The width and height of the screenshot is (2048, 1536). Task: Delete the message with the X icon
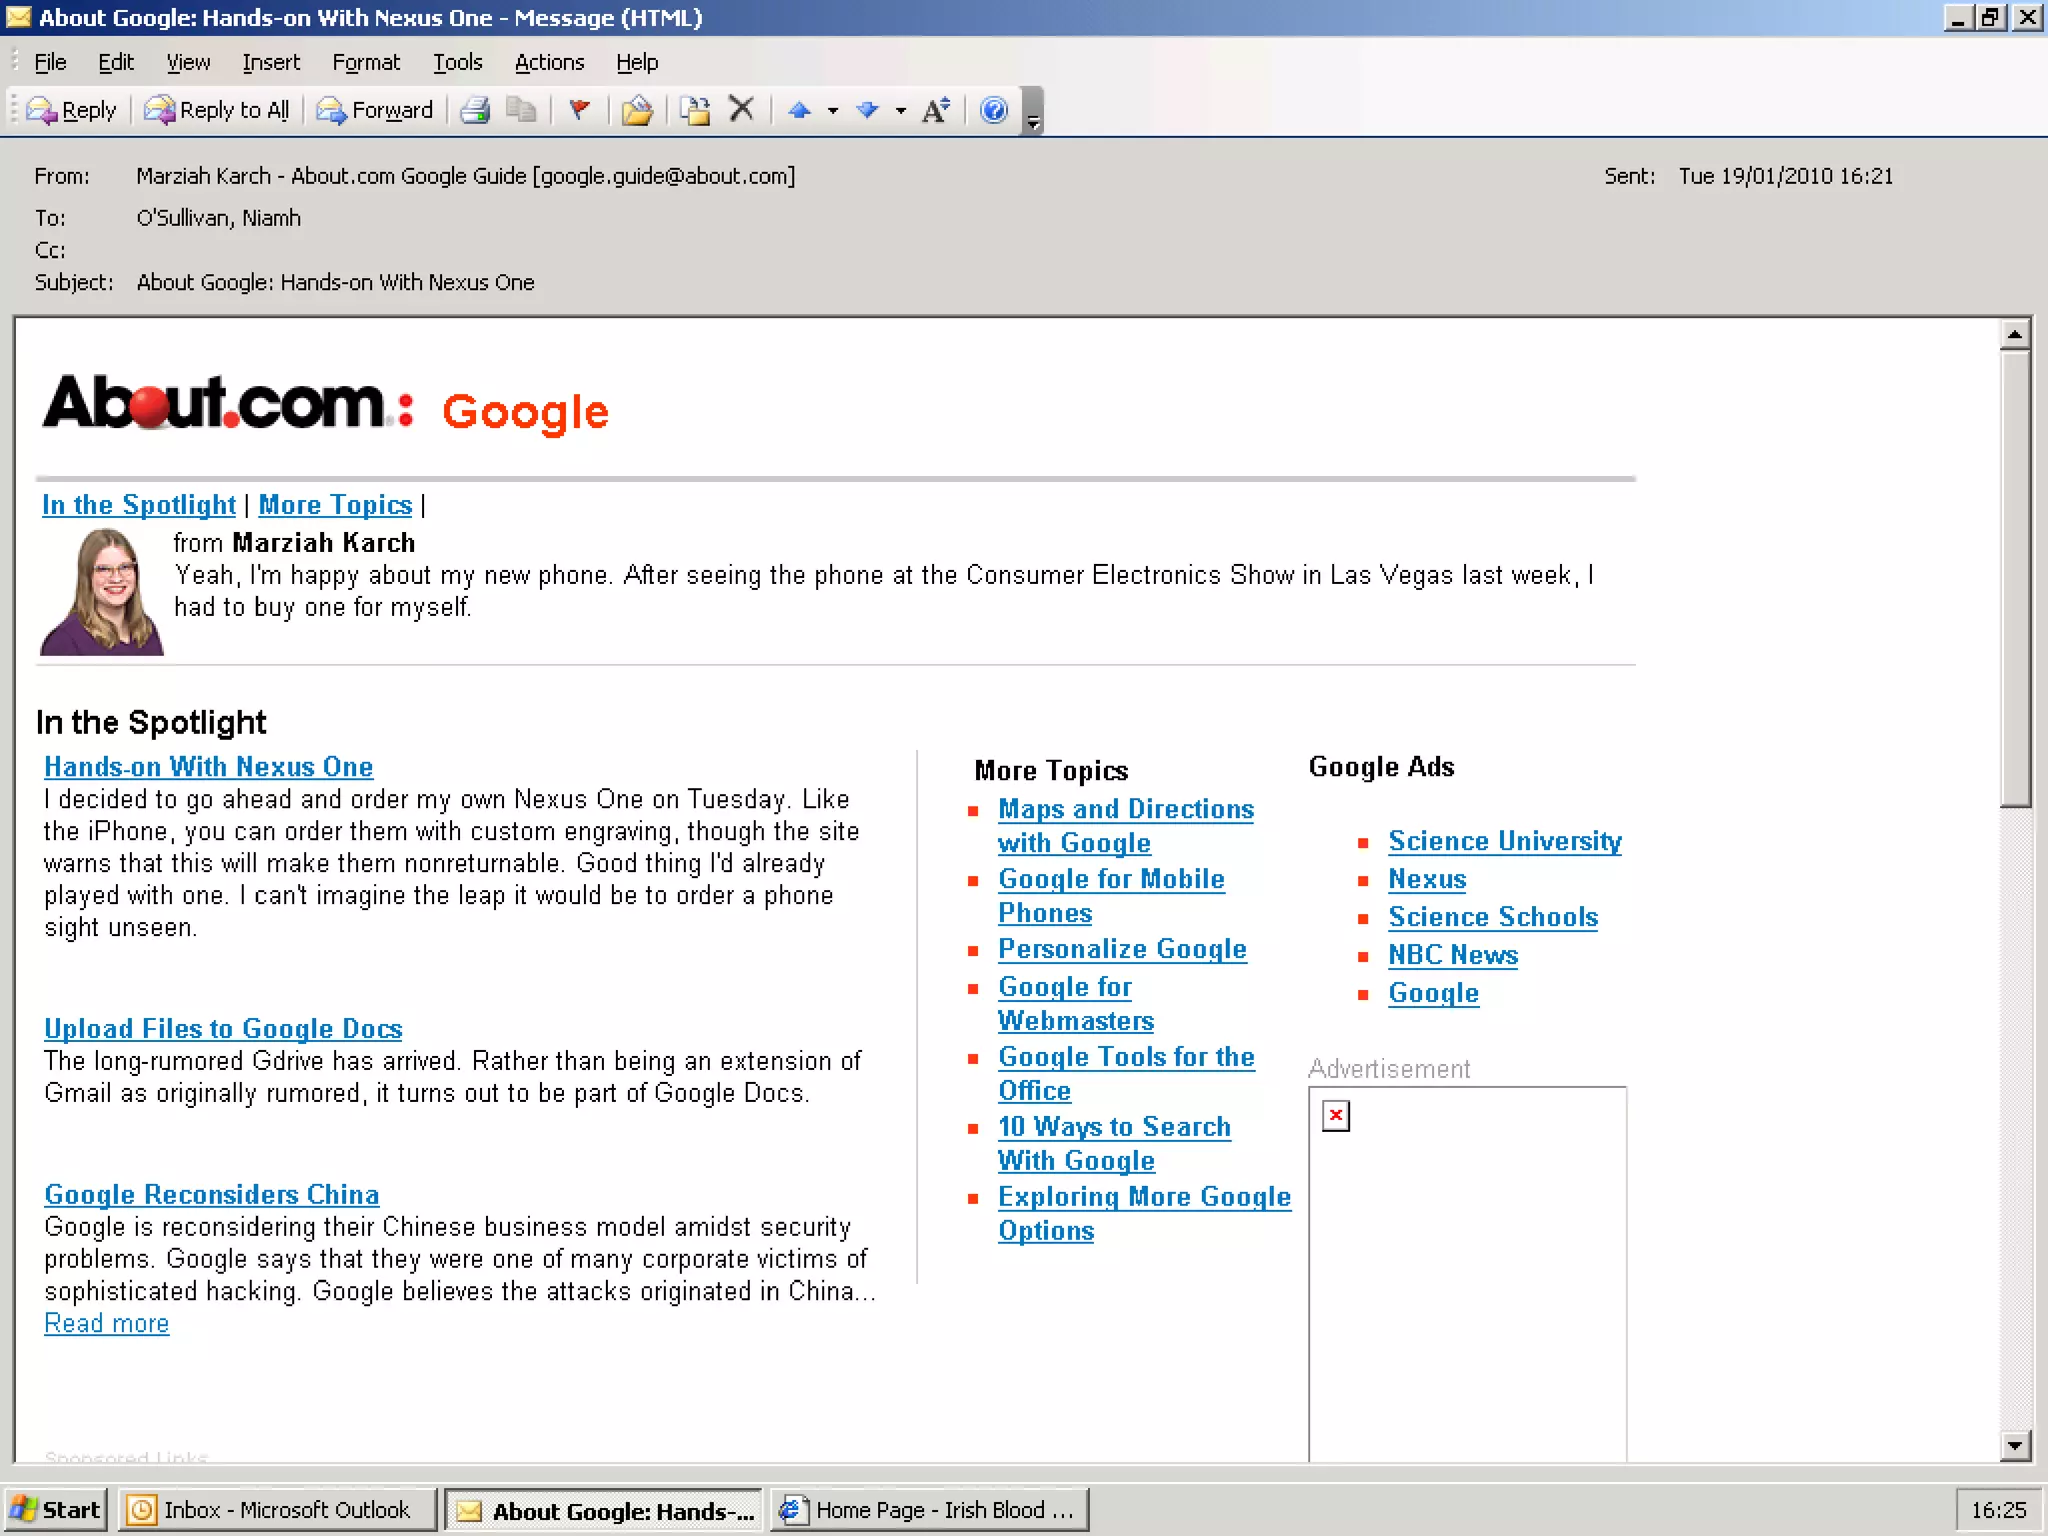tap(741, 109)
